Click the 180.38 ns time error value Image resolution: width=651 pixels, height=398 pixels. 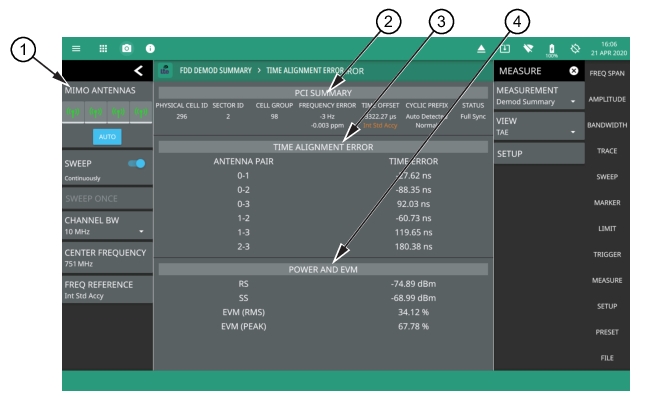(x=414, y=247)
